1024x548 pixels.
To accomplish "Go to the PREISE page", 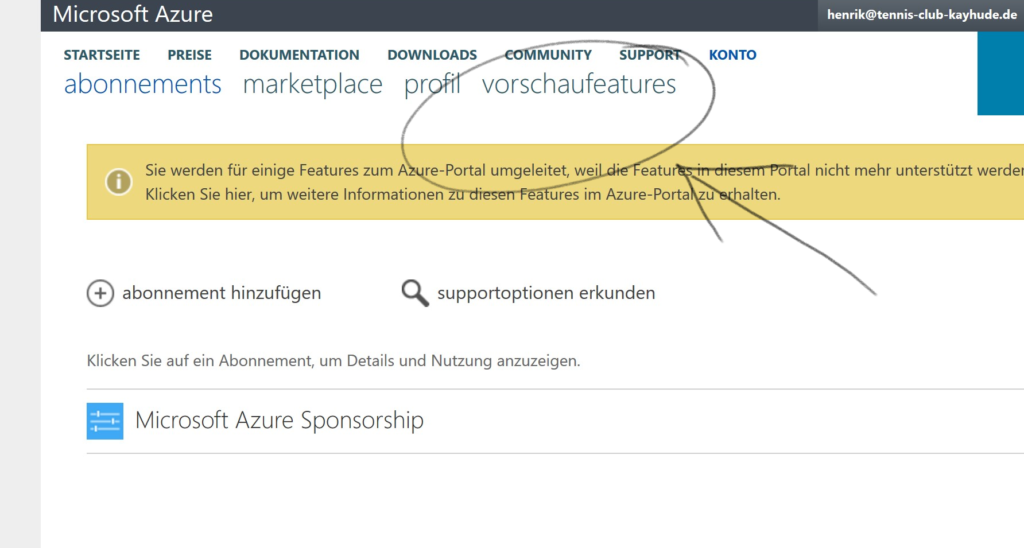I will (190, 55).
